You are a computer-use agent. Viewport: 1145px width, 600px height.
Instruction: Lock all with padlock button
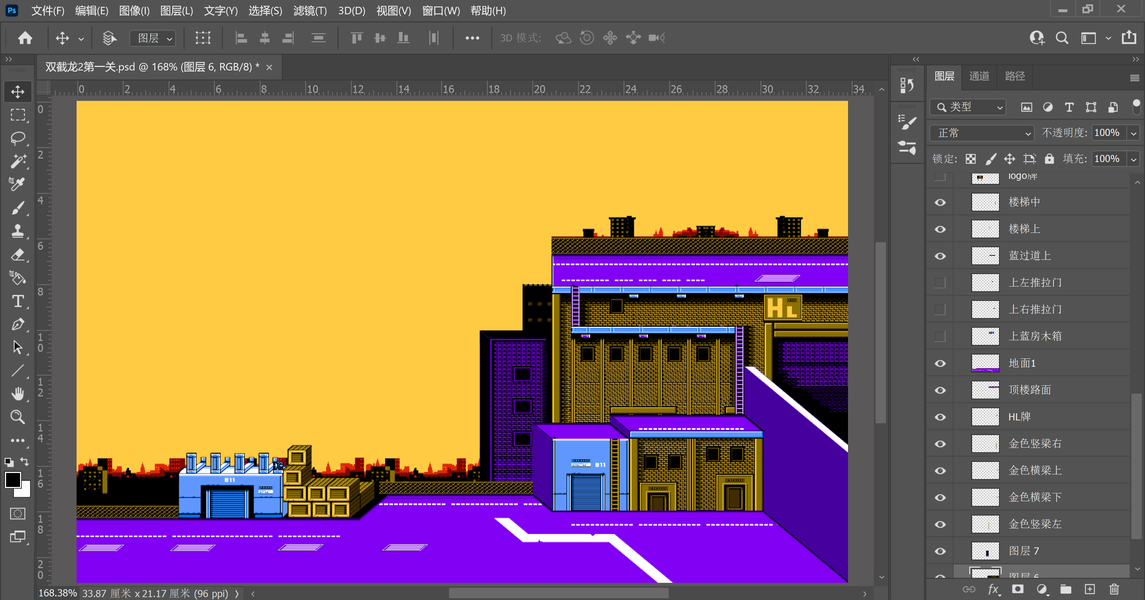point(1049,158)
